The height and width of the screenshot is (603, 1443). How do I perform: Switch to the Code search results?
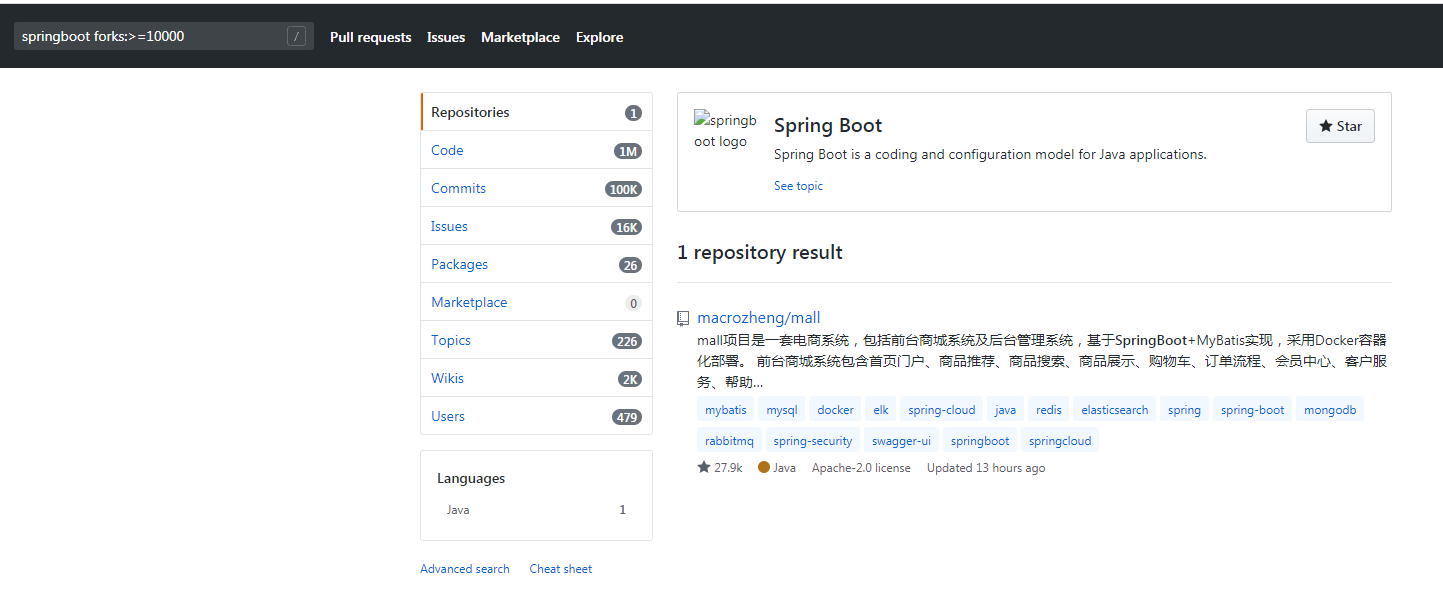(x=447, y=150)
